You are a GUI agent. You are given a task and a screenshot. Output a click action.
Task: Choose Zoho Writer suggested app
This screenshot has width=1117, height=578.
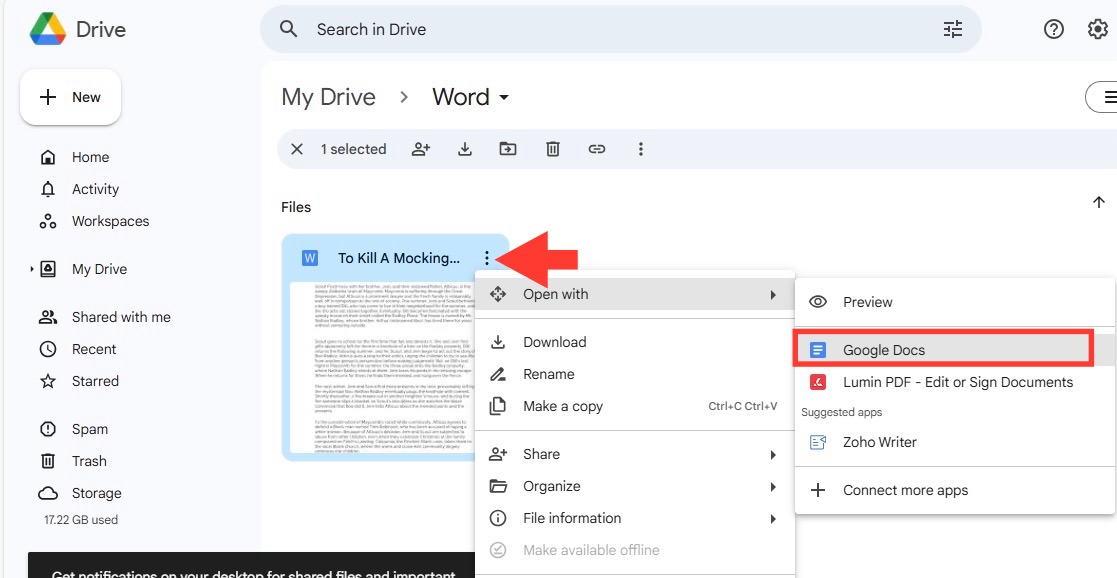[955, 442]
